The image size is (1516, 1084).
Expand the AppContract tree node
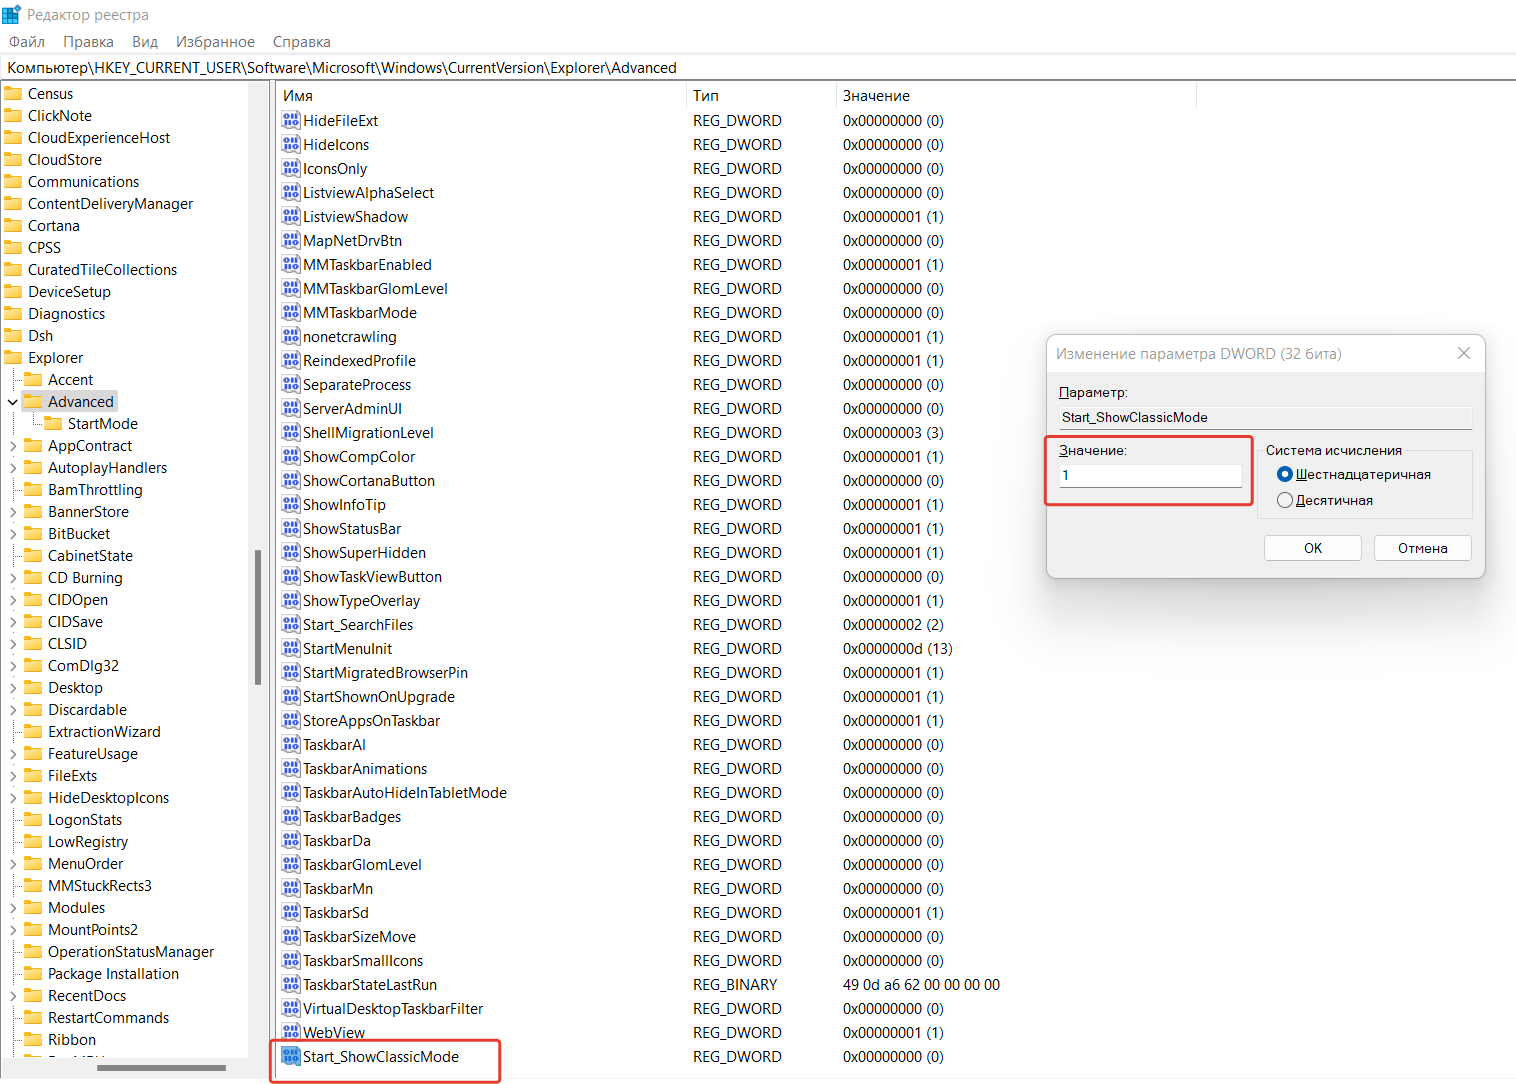pyautogui.click(x=13, y=446)
